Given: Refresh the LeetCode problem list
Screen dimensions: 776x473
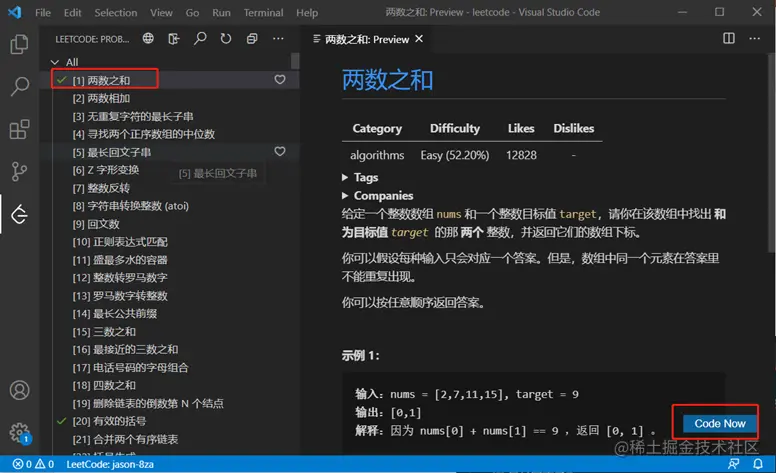Looking at the screenshot, I should click(x=226, y=38).
